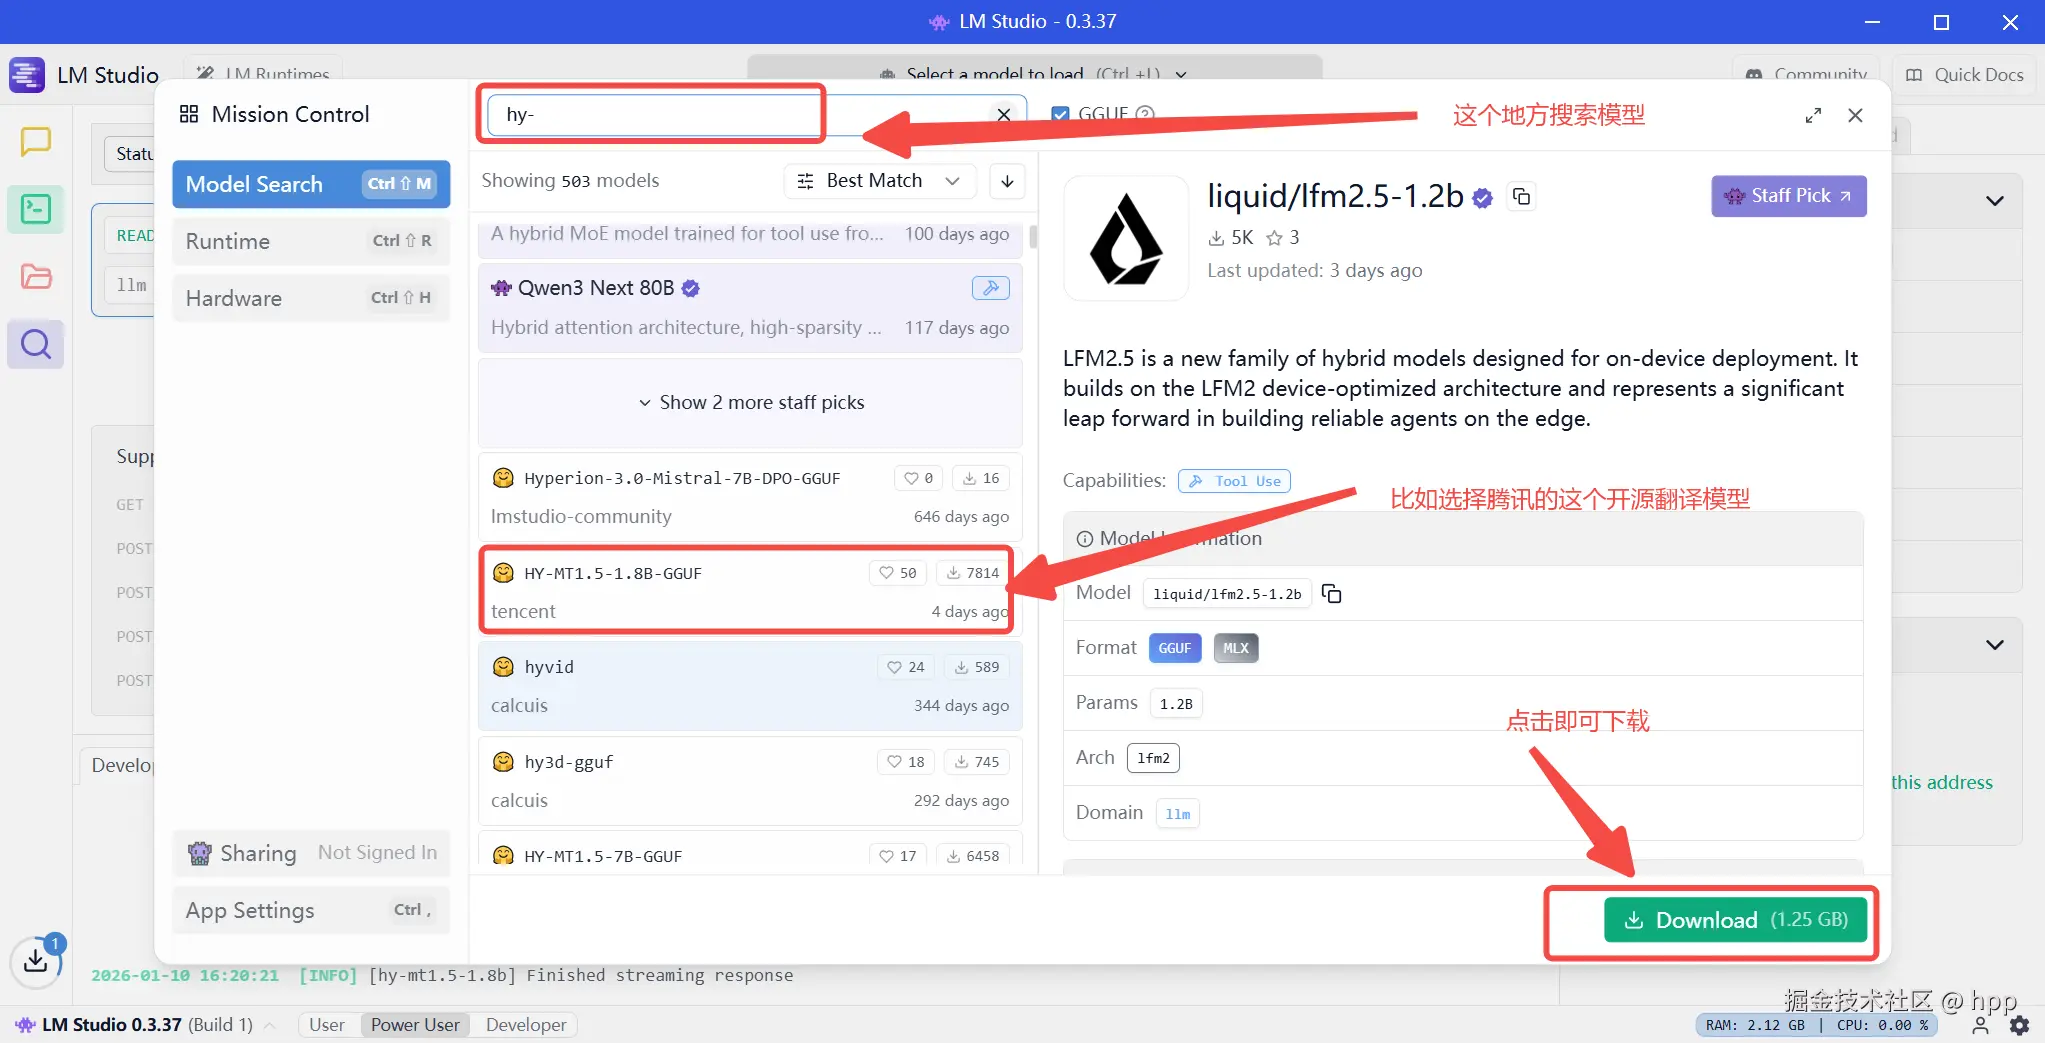
Task: Select the Hyperion-3.0-Mistral-7B-DPO-GGUF result
Action: tap(750, 496)
